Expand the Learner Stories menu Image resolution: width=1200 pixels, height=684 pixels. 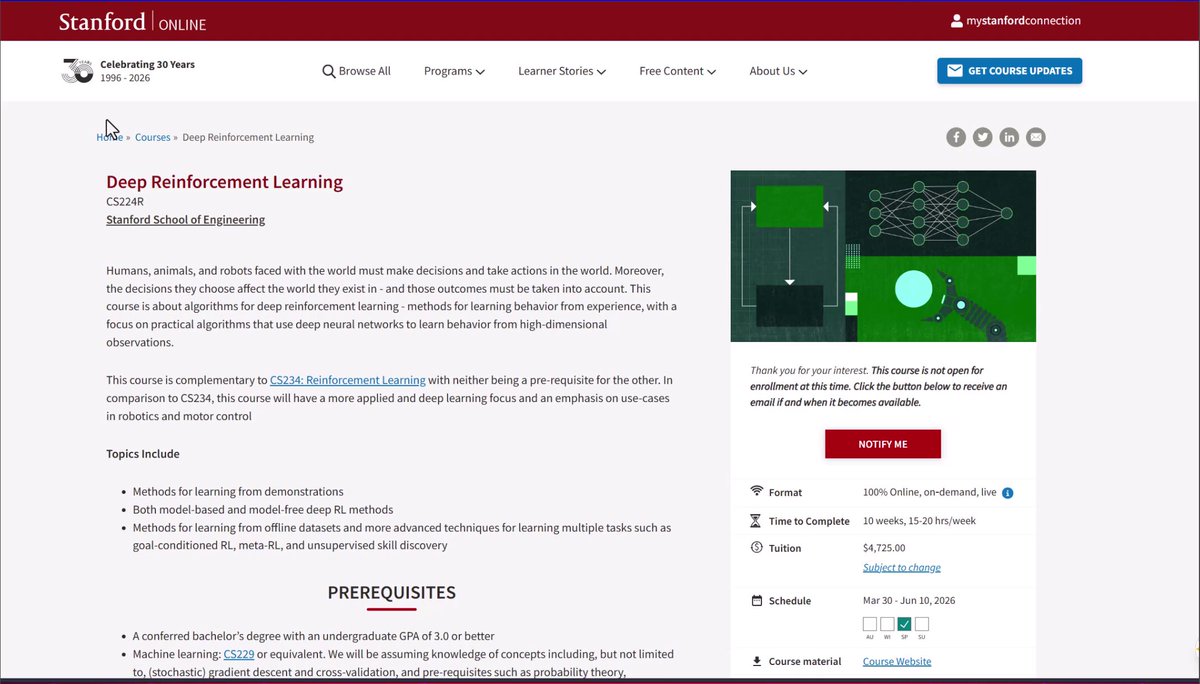pyautogui.click(x=562, y=71)
